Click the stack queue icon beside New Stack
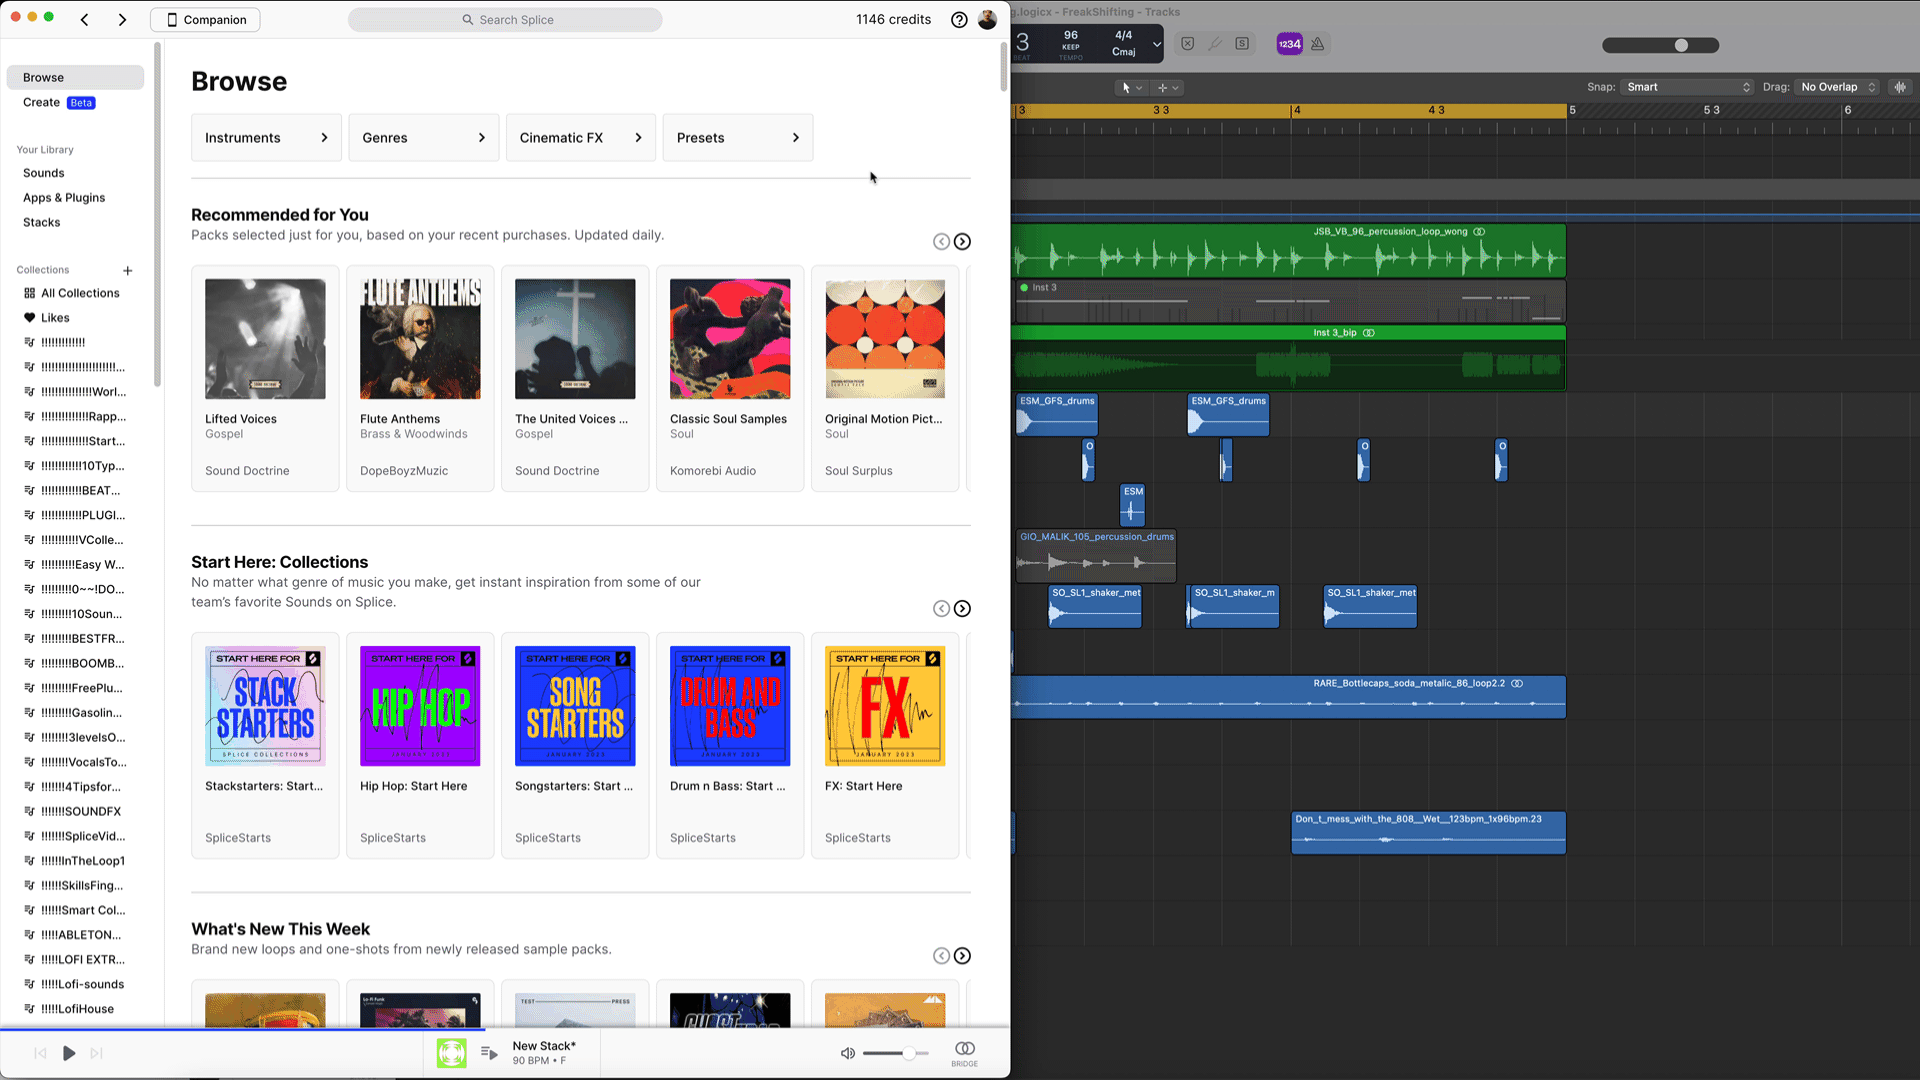The height and width of the screenshot is (1080, 1920). point(489,1053)
